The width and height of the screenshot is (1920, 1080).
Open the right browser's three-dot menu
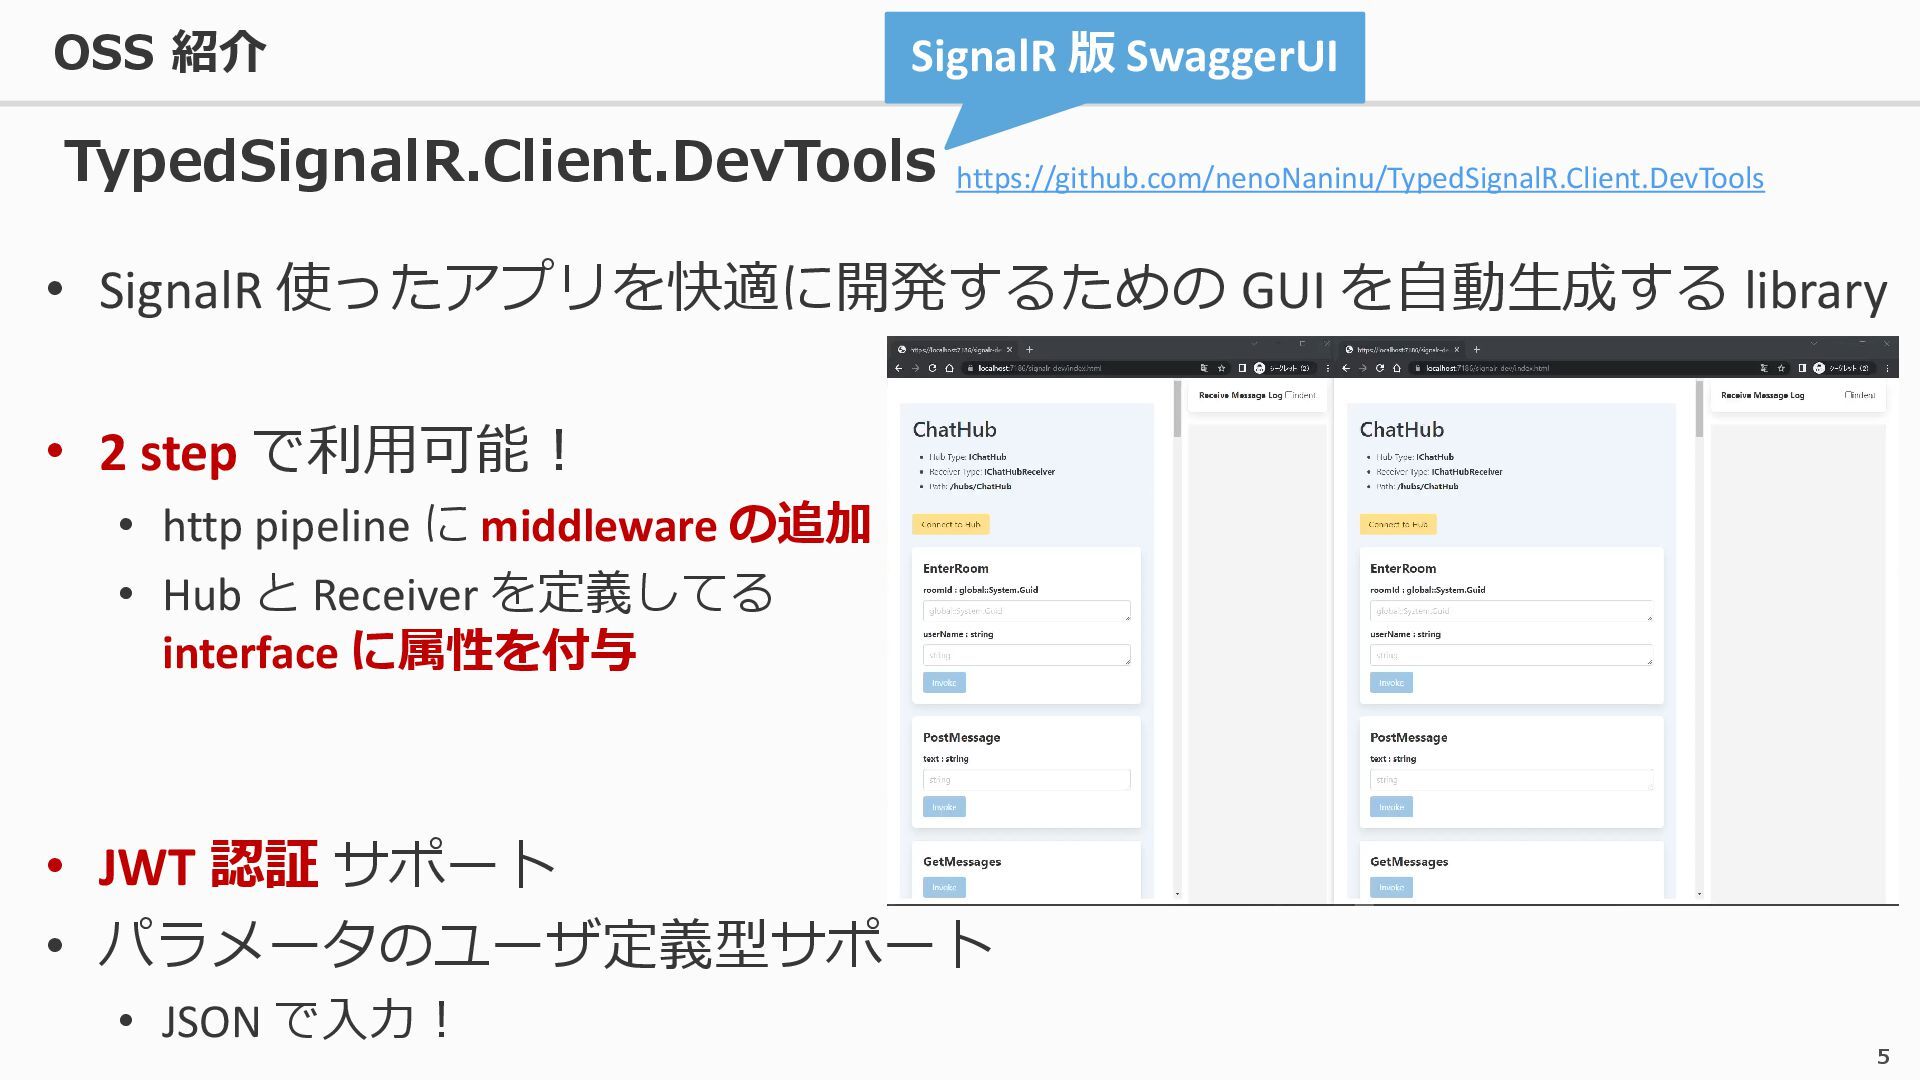1886,368
